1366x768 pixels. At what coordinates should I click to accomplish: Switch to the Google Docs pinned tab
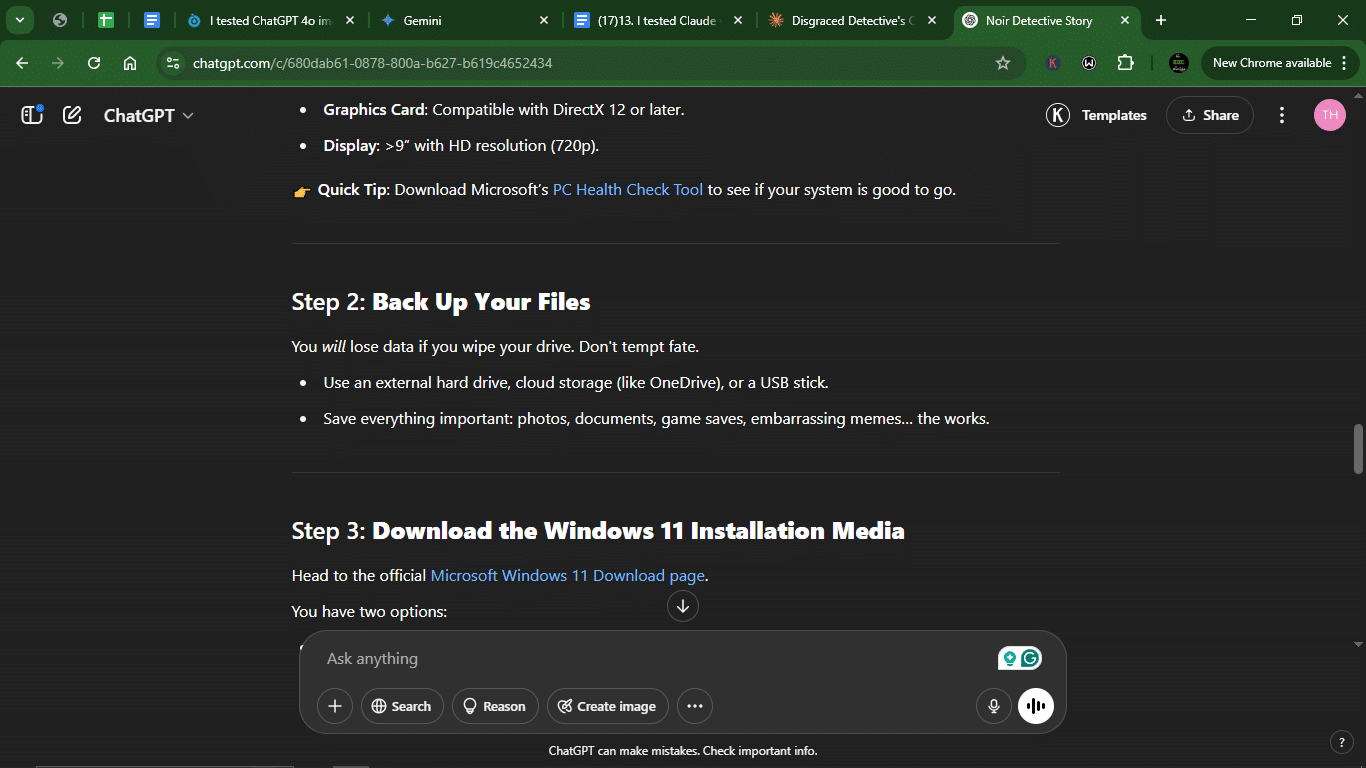152,20
